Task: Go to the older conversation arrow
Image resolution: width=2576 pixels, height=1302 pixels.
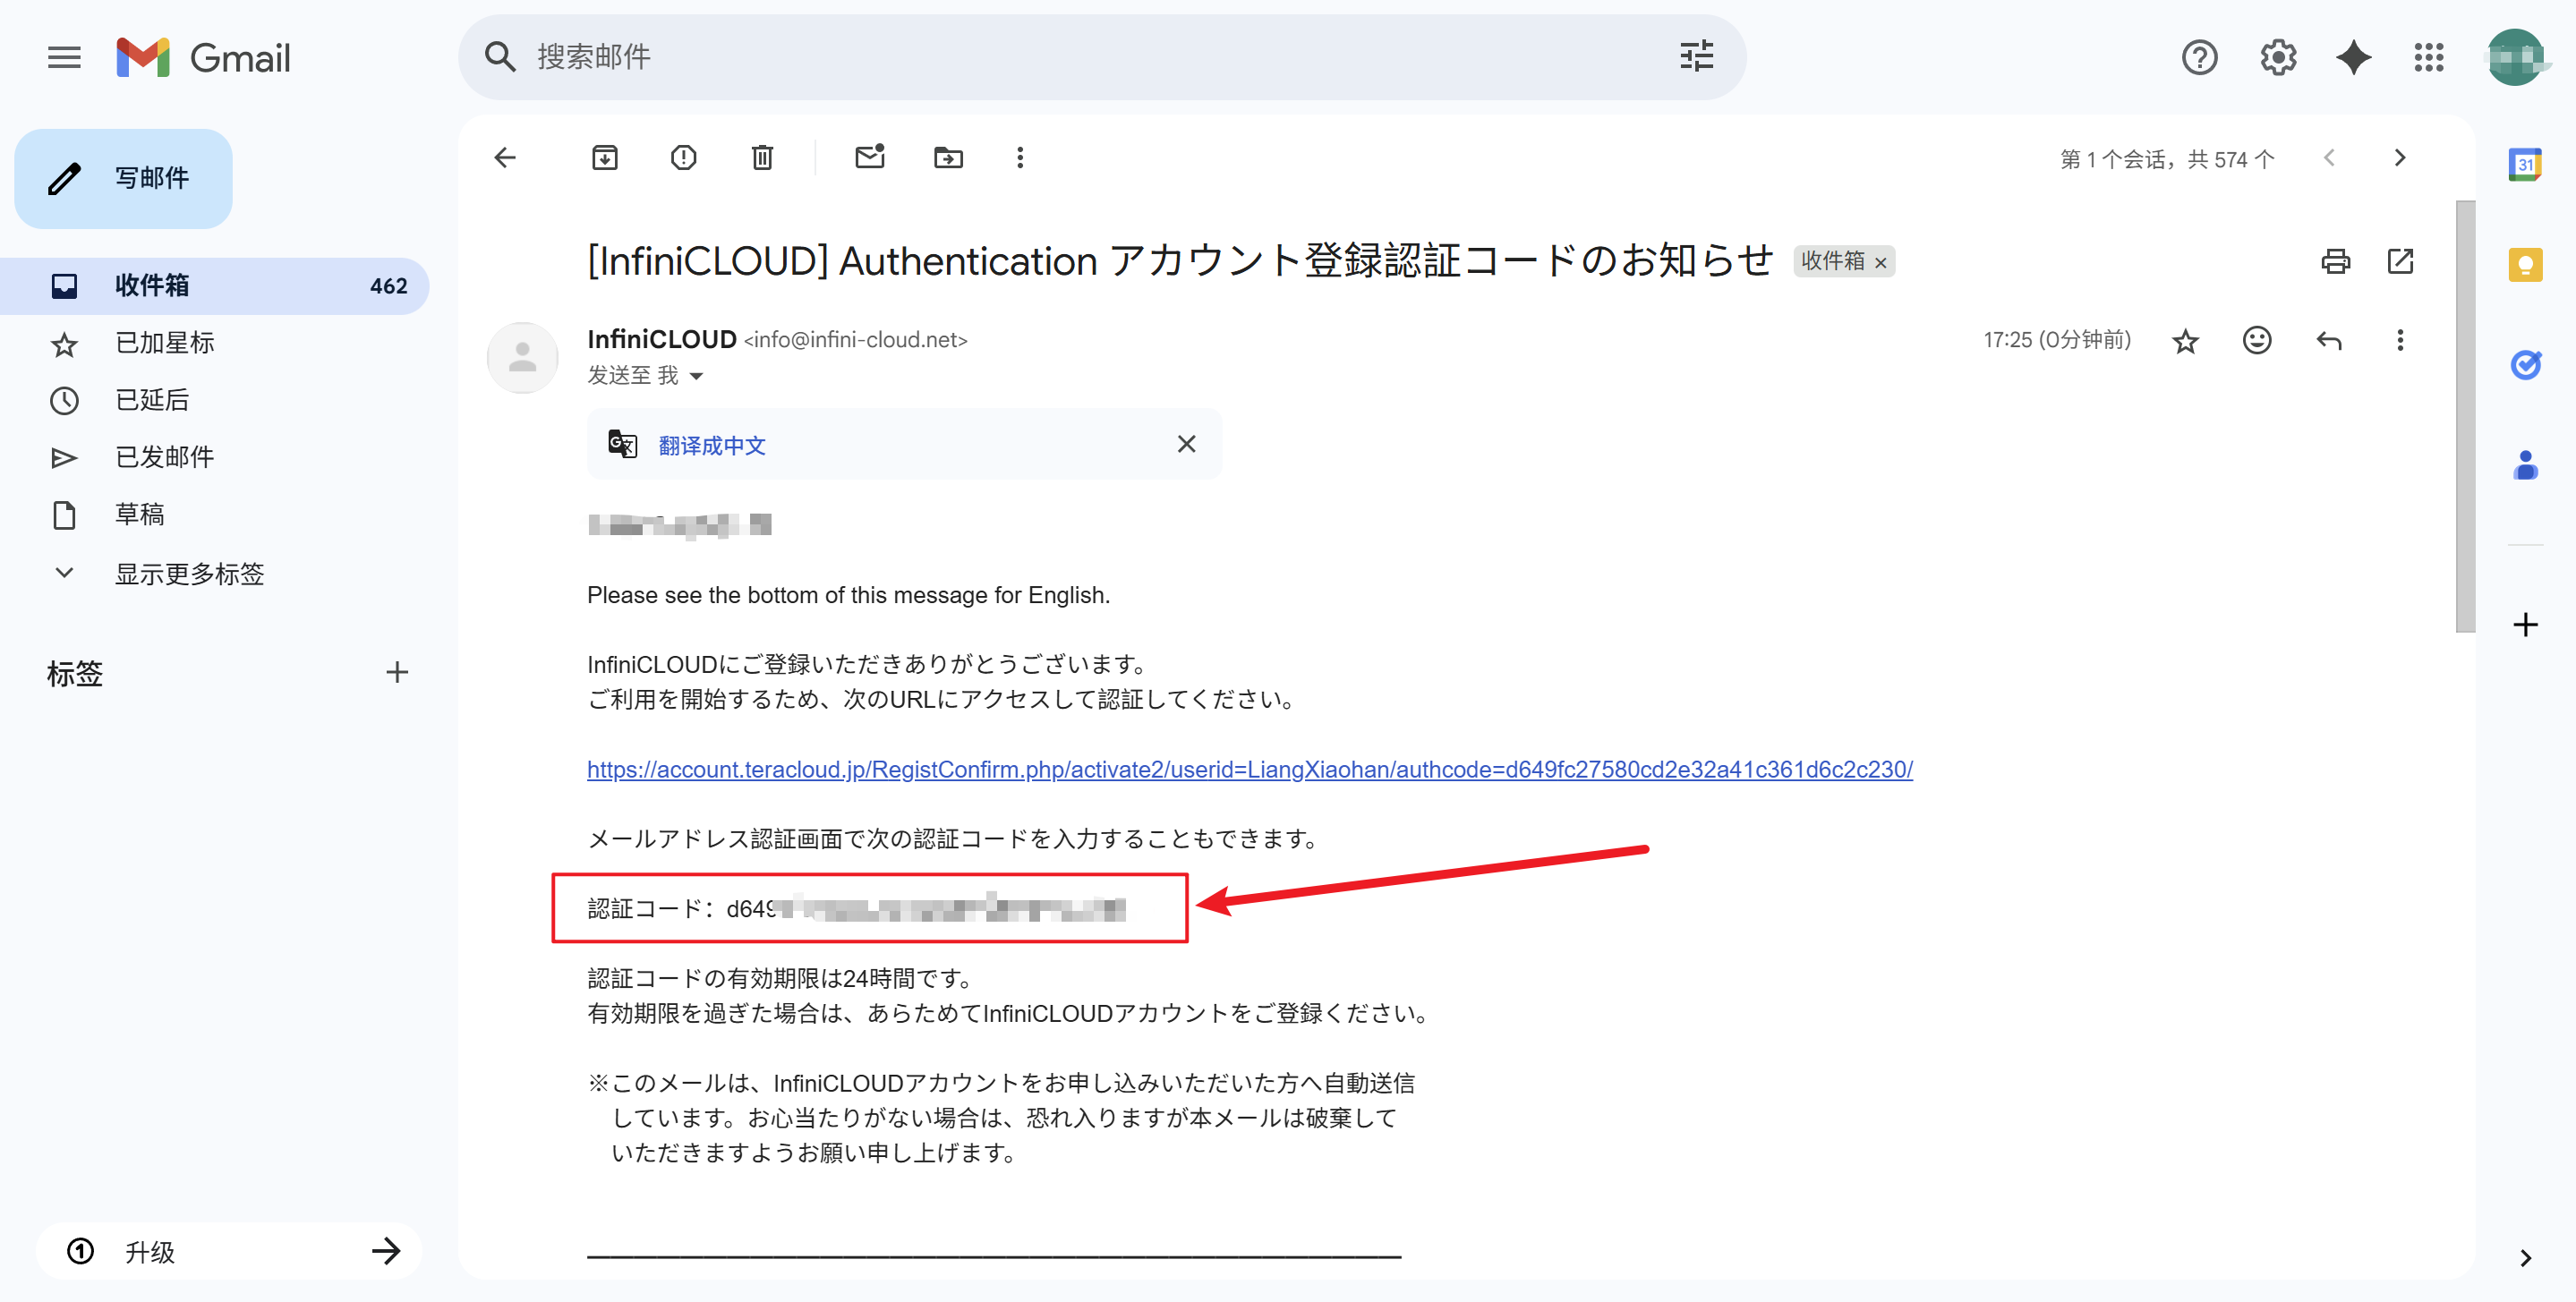Action: click(x=2400, y=157)
